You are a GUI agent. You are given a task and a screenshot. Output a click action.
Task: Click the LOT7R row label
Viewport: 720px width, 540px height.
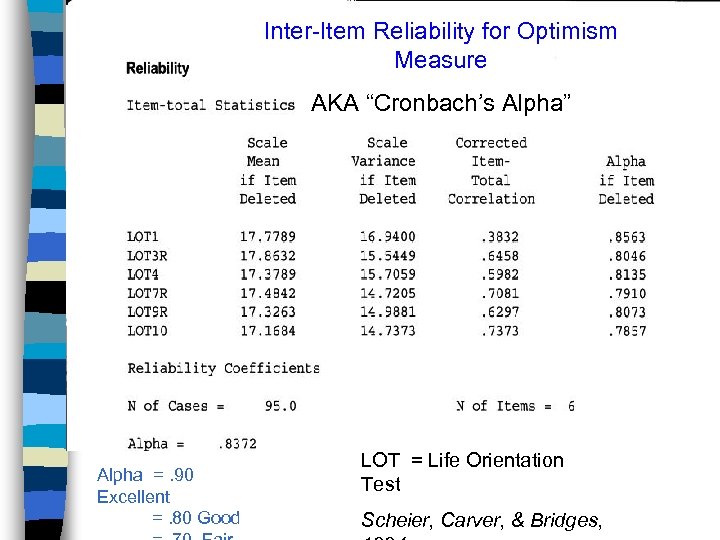(x=147, y=293)
